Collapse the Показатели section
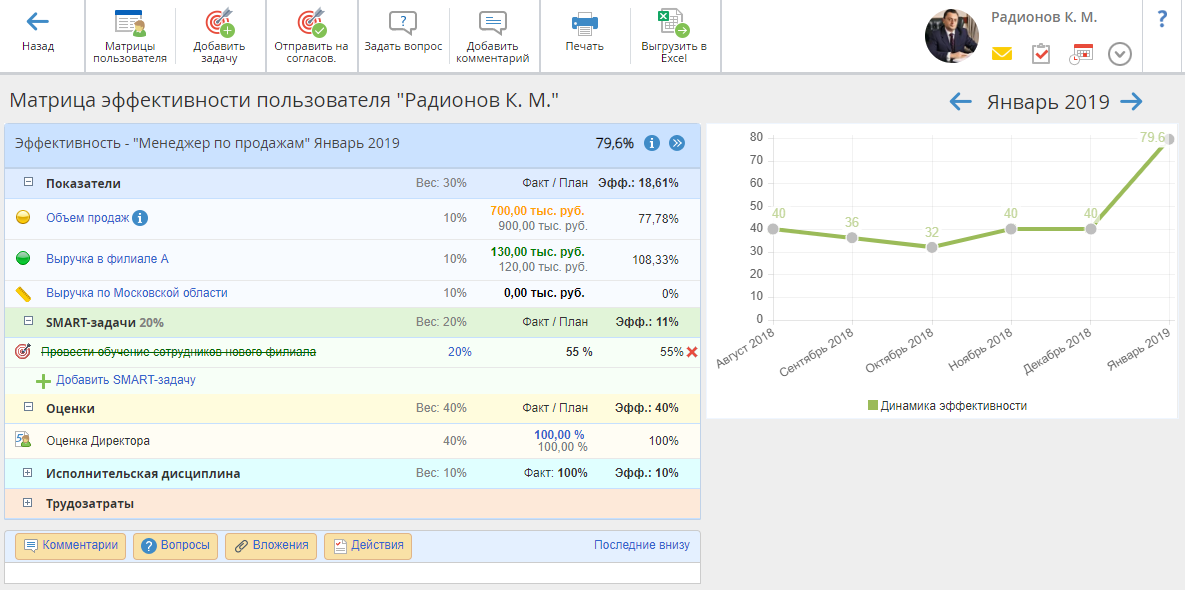The height and width of the screenshot is (590, 1185). tap(28, 183)
